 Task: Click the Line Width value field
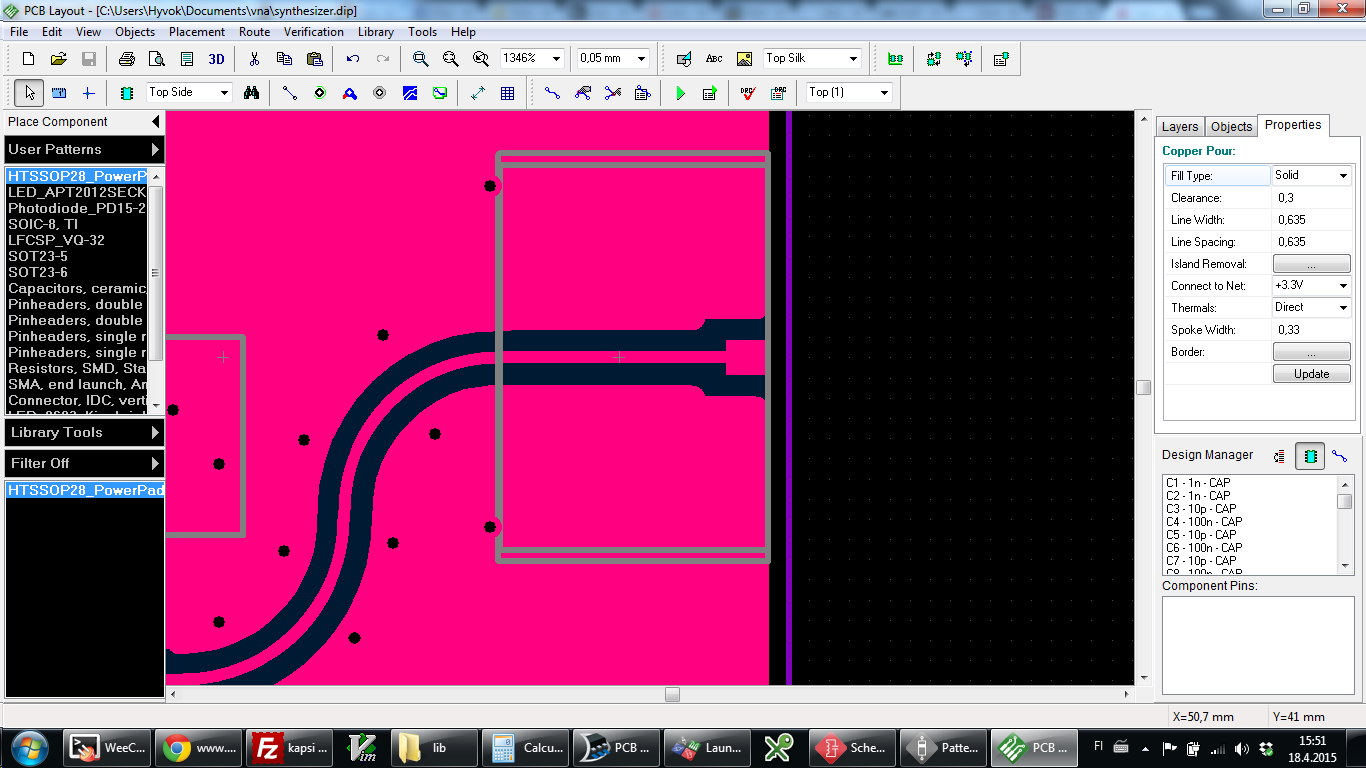(x=1311, y=220)
